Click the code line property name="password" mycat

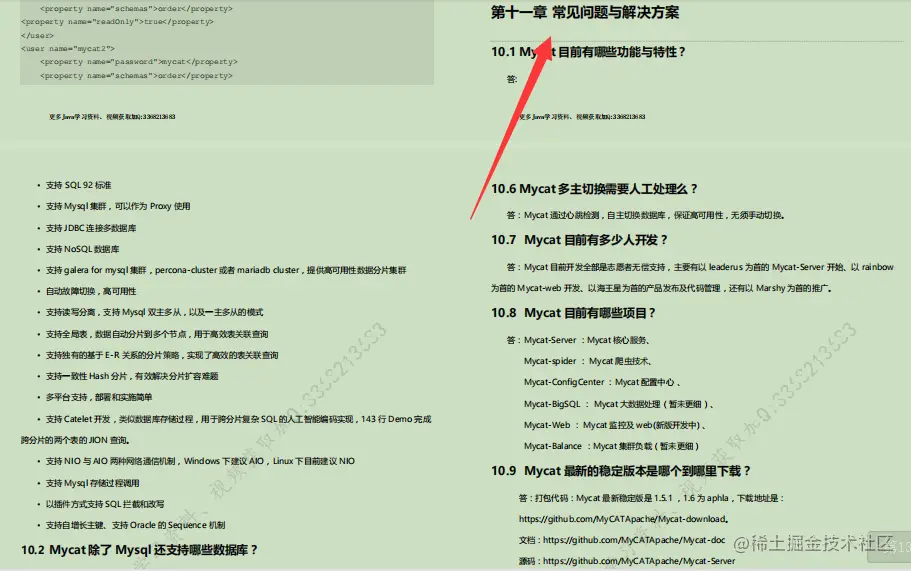coord(139,62)
